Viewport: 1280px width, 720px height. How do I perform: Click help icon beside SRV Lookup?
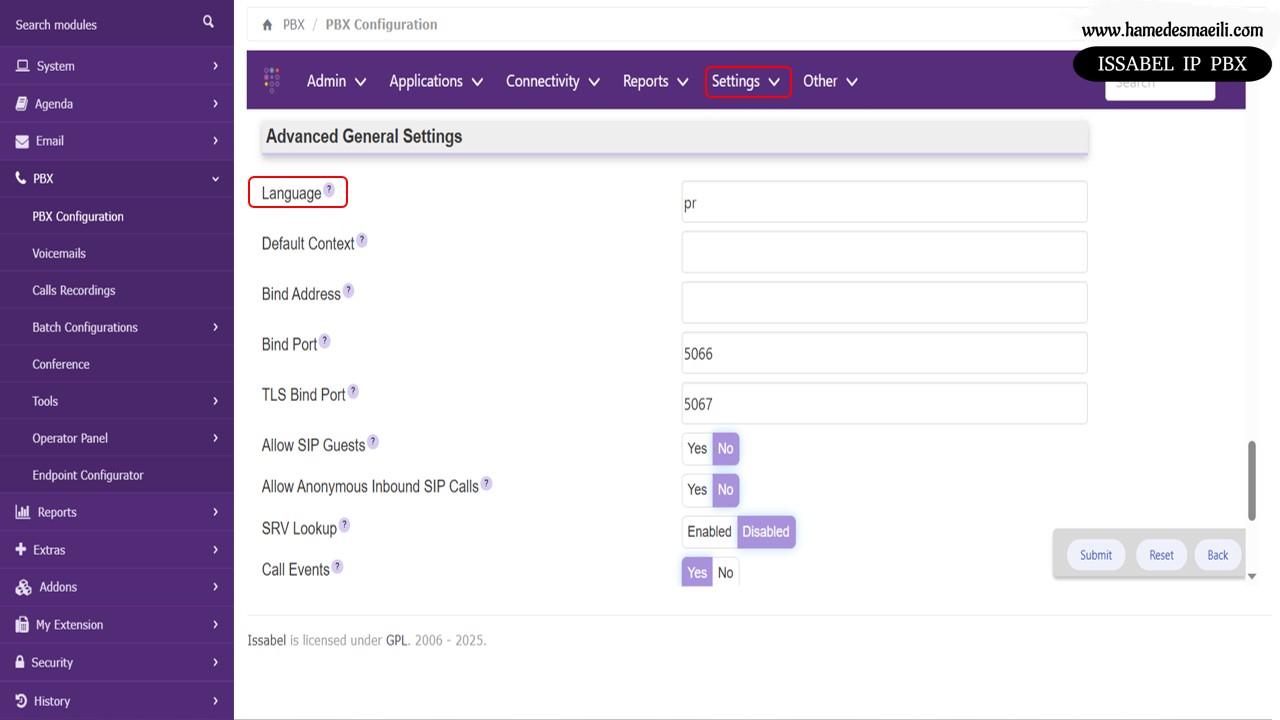coord(344,525)
